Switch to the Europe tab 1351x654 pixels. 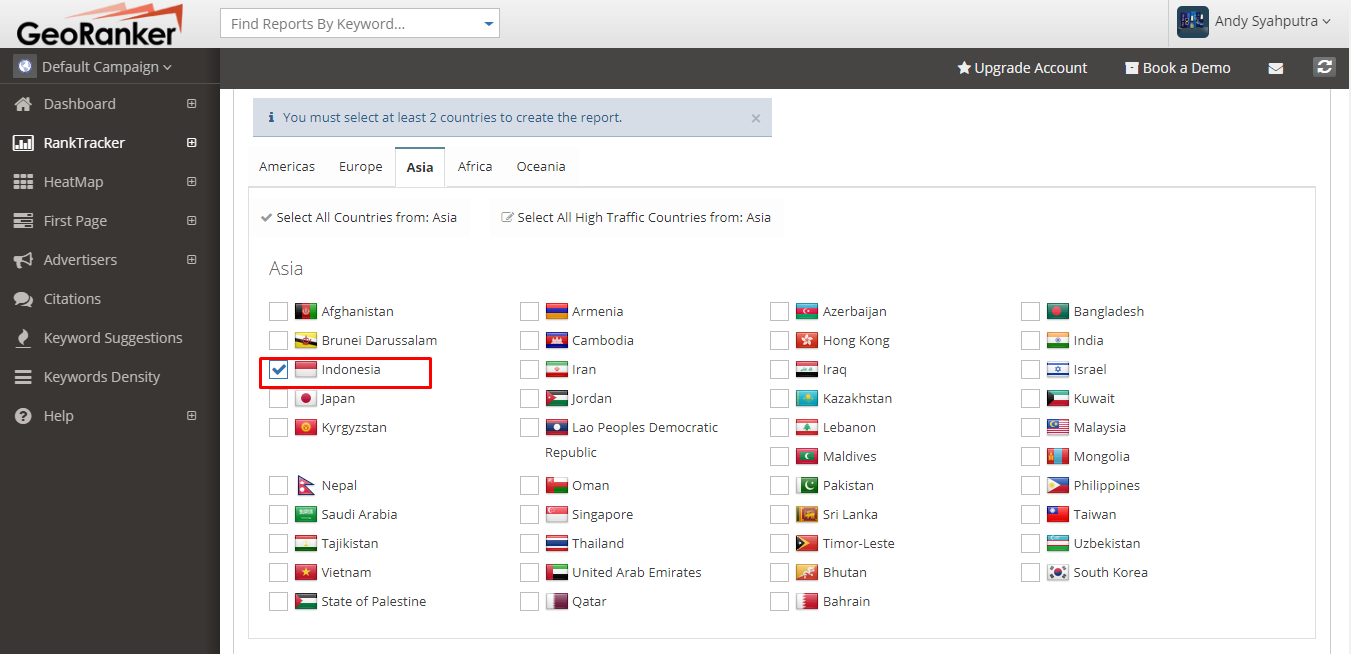coord(360,167)
